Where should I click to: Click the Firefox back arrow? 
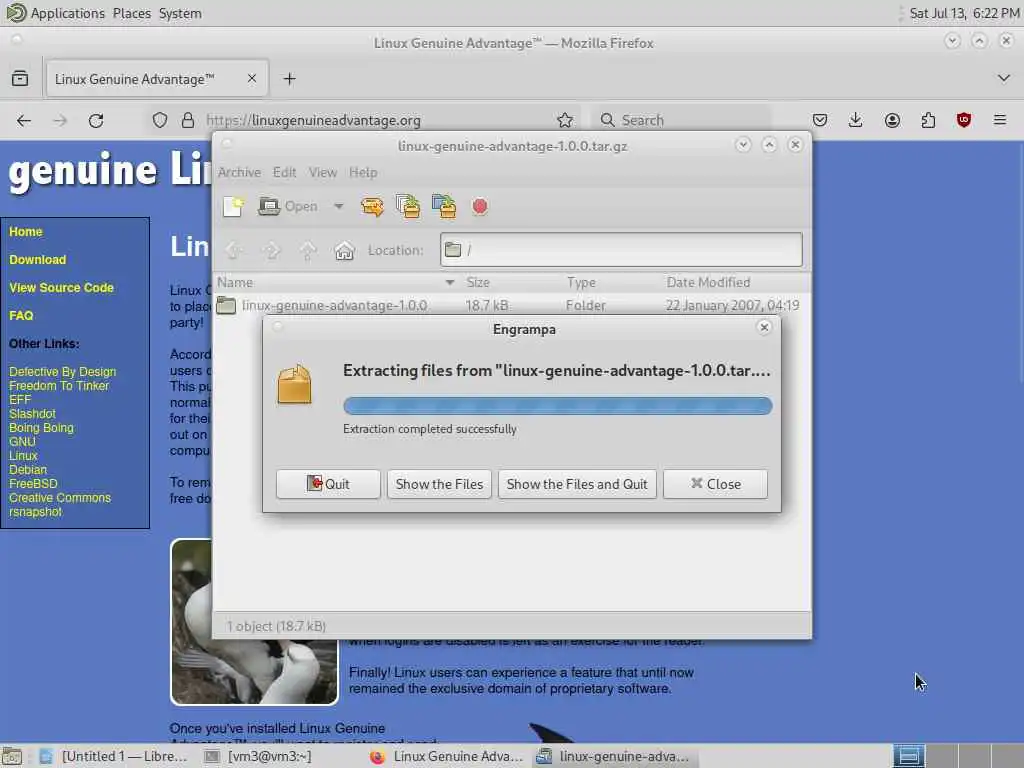point(24,120)
